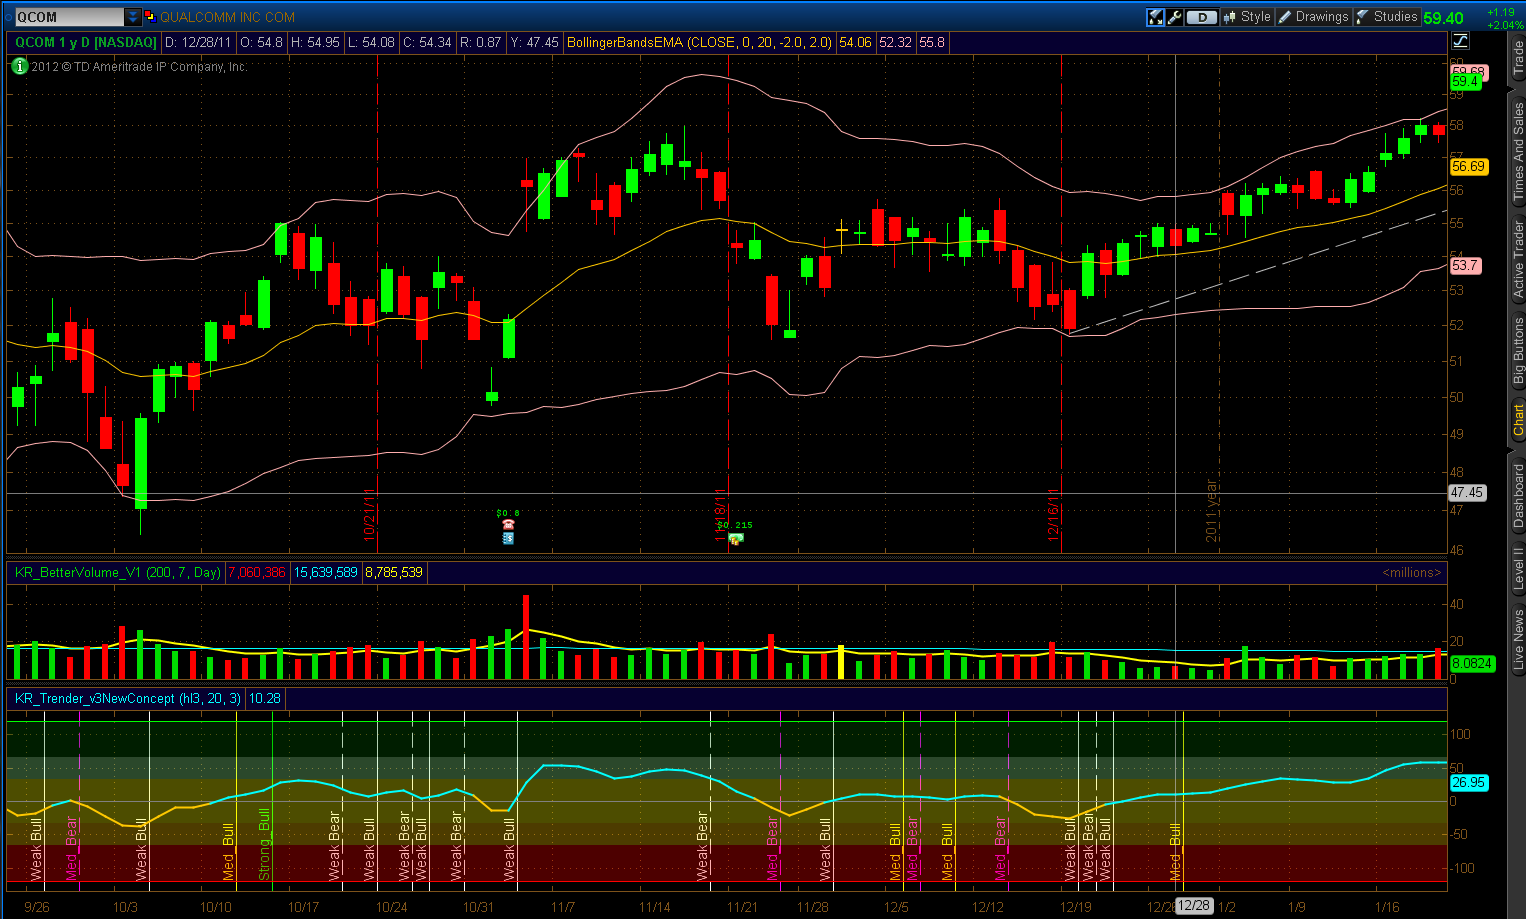Open the Studies flask menu

(1386, 17)
